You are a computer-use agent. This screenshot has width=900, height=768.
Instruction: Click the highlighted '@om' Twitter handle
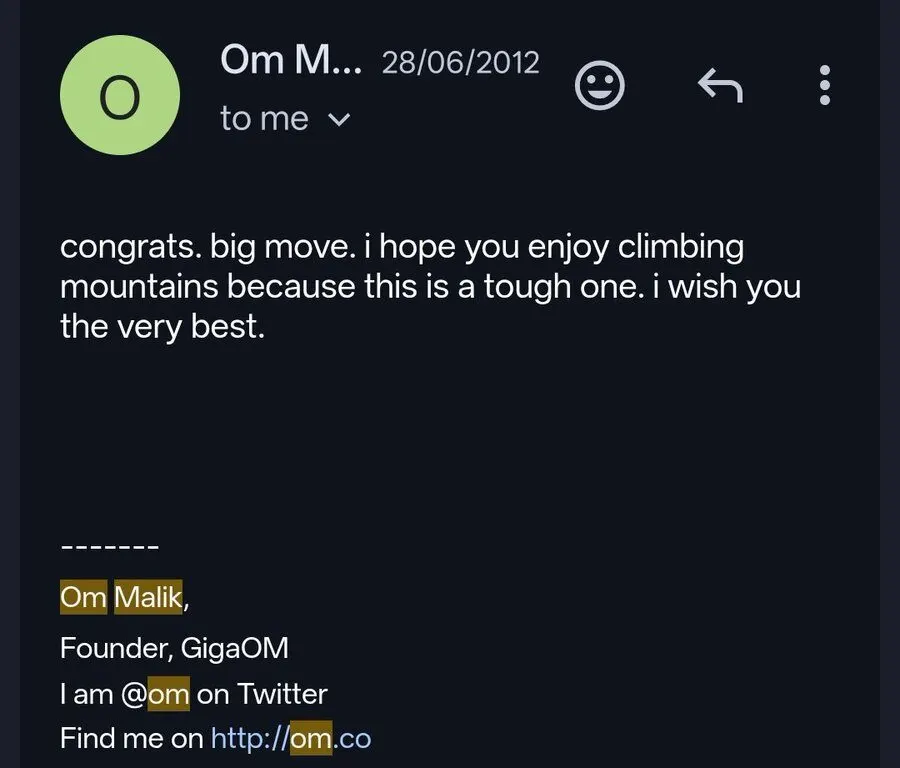(155, 694)
